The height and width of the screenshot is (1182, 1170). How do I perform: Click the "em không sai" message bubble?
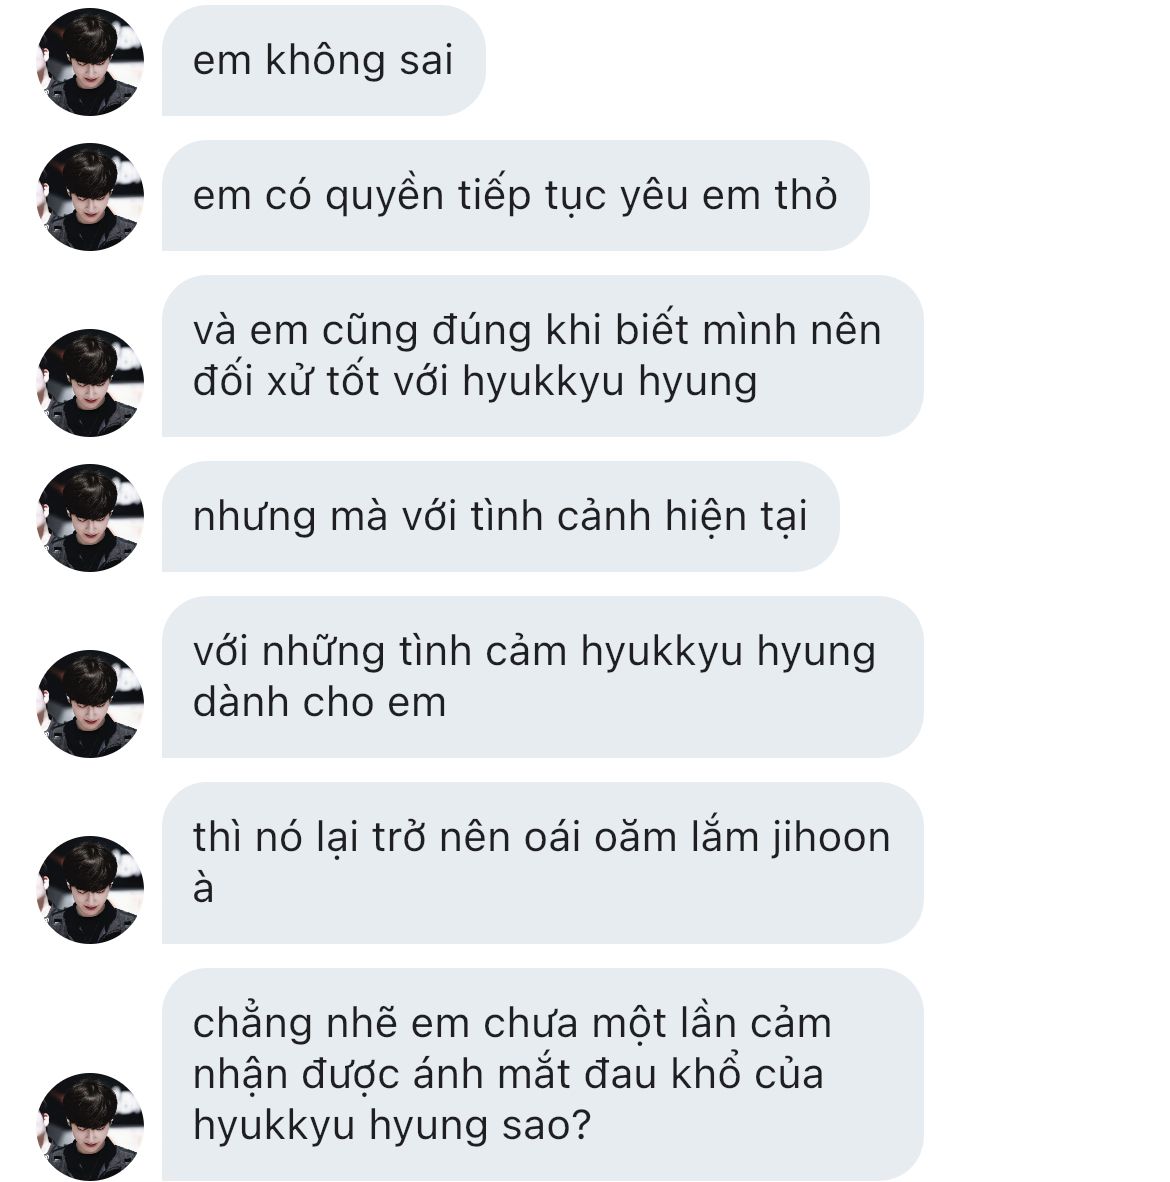point(323,61)
